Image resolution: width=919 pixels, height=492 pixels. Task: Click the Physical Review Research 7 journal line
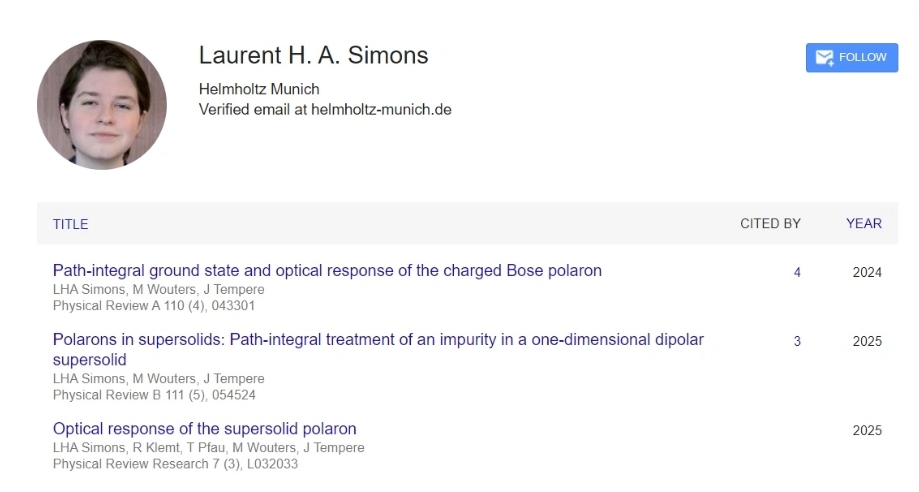click(175, 464)
